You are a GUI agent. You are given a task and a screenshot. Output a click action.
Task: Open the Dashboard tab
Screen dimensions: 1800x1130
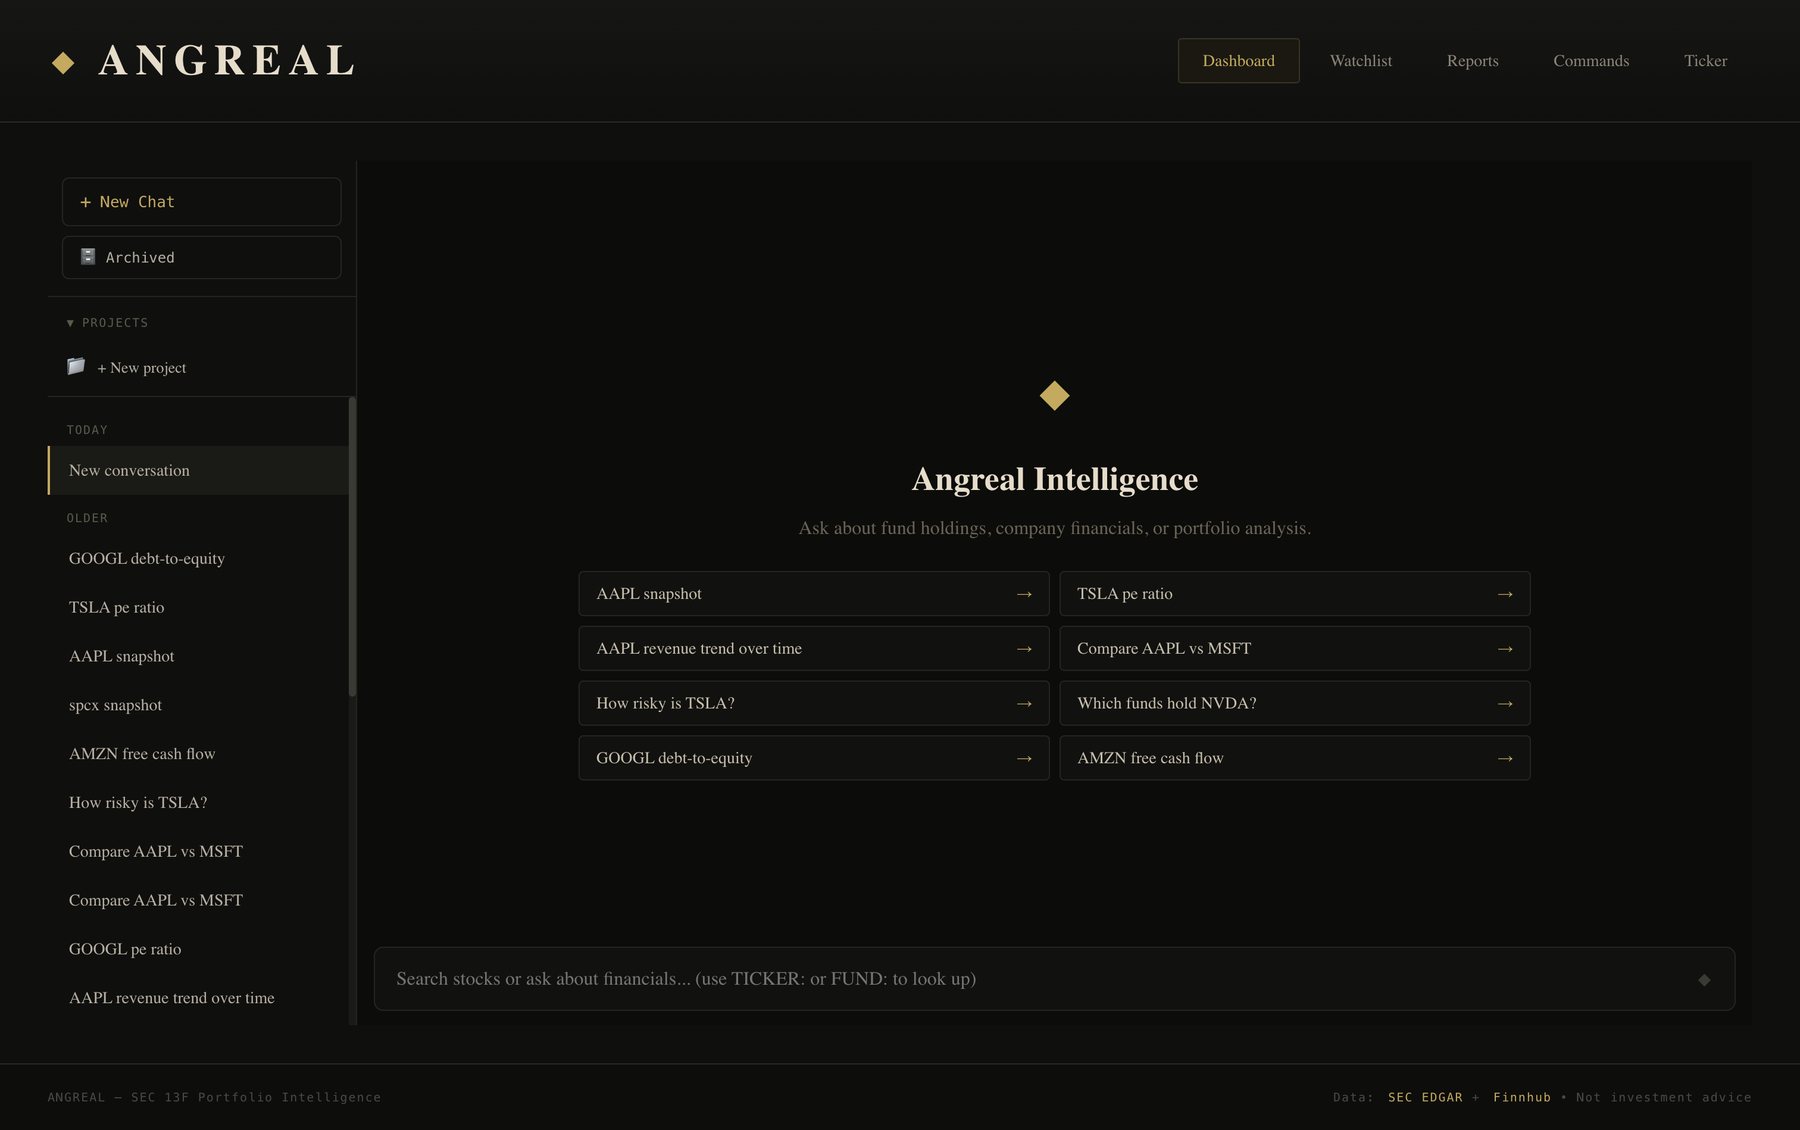1238,61
